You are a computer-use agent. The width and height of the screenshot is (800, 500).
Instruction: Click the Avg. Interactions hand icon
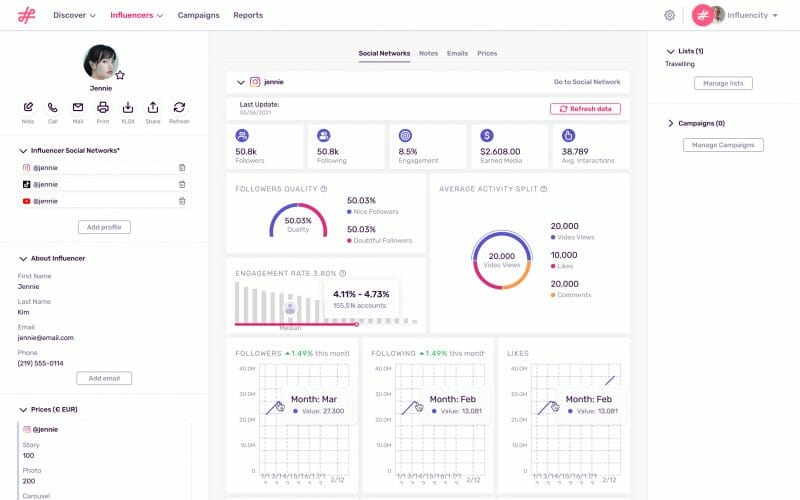point(568,136)
